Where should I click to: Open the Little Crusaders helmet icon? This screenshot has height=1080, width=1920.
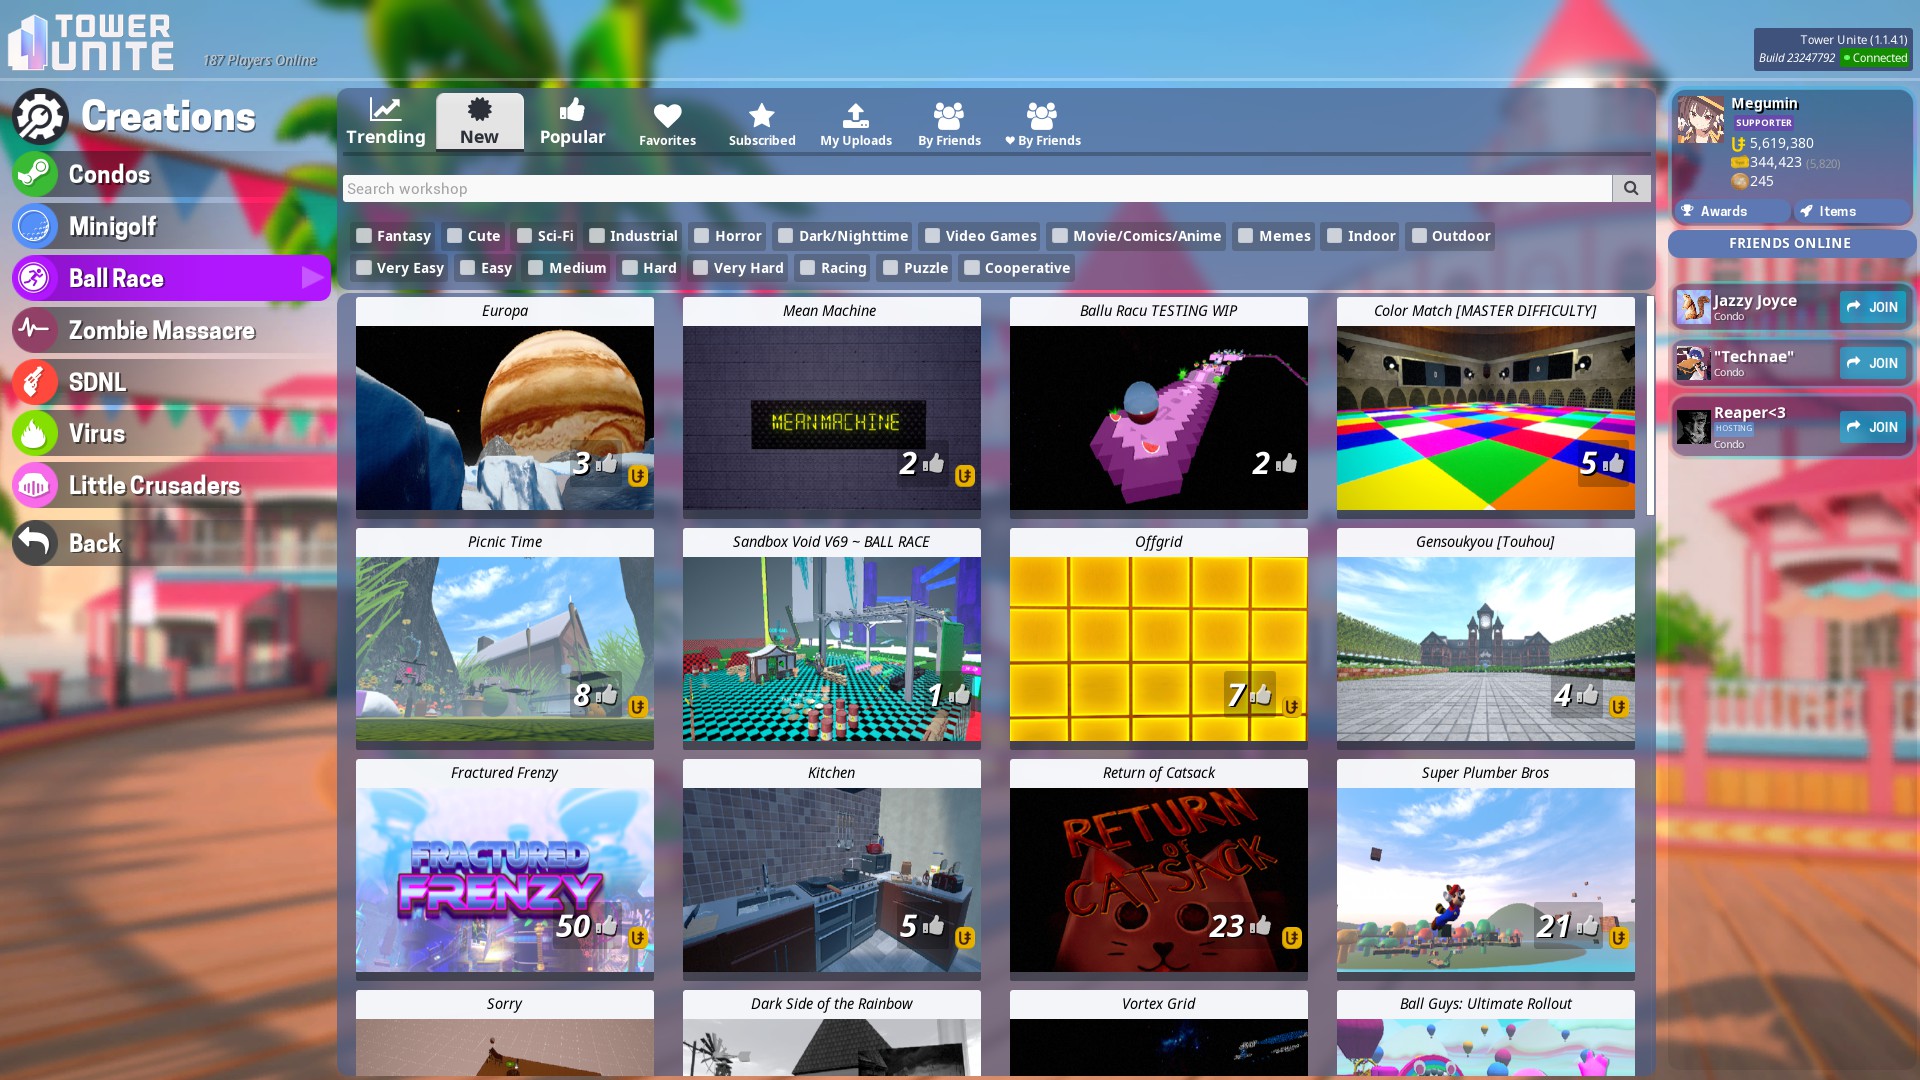35,486
